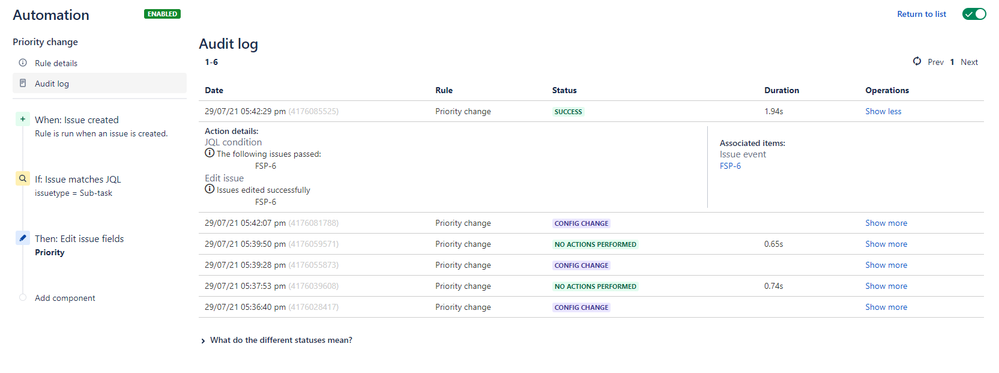The image size is (999, 373).
Task: Click the Add component circle icon
Action: pos(23,298)
